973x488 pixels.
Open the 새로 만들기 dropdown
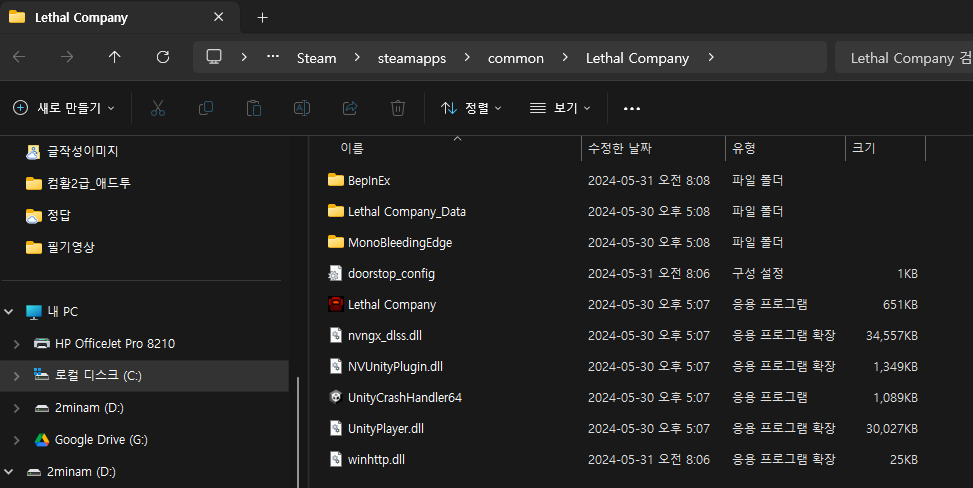pos(64,108)
